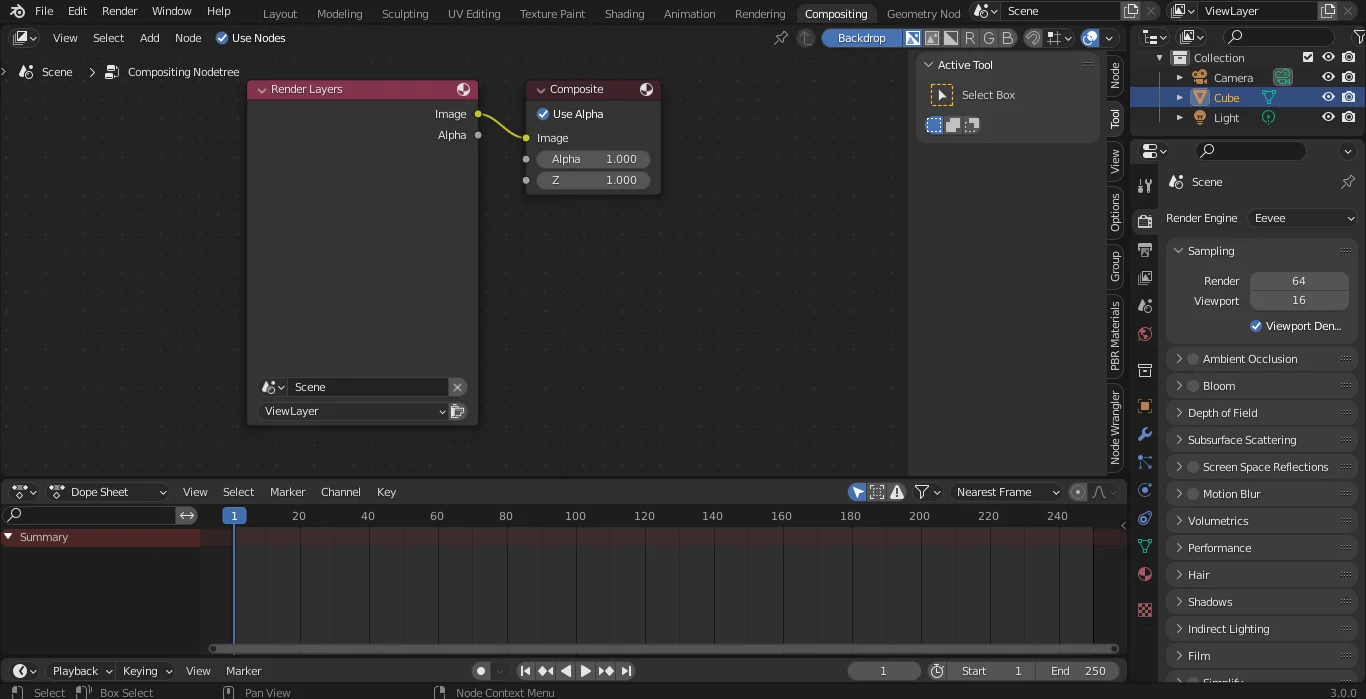Screen dimensions: 1366x699
Task: Hide the Cube object in viewport
Action: [1328, 98]
